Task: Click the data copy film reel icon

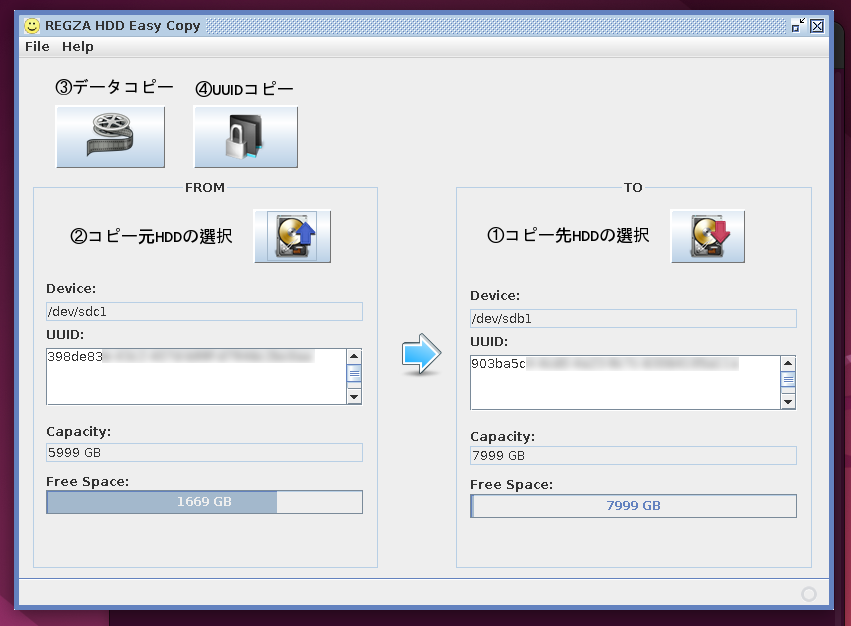Action: tap(110, 137)
